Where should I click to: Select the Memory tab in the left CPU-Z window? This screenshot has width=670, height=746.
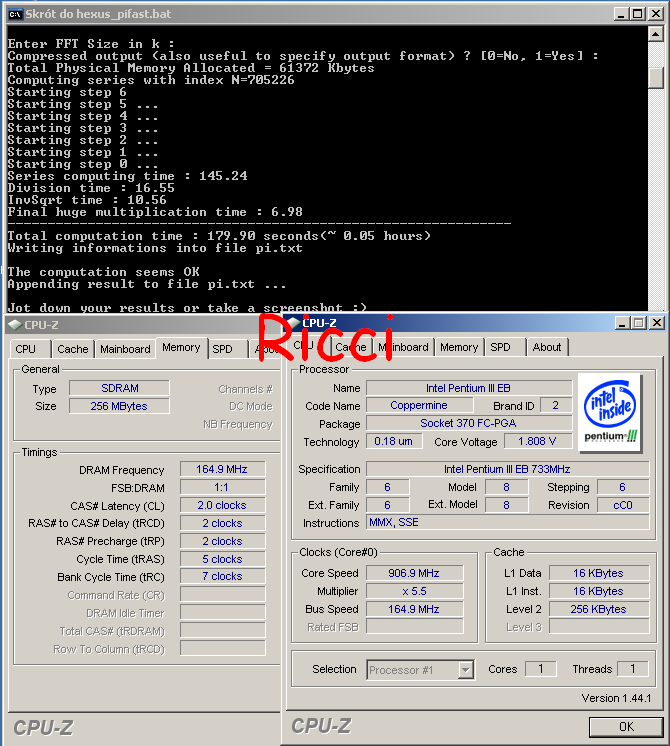(181, 347)
